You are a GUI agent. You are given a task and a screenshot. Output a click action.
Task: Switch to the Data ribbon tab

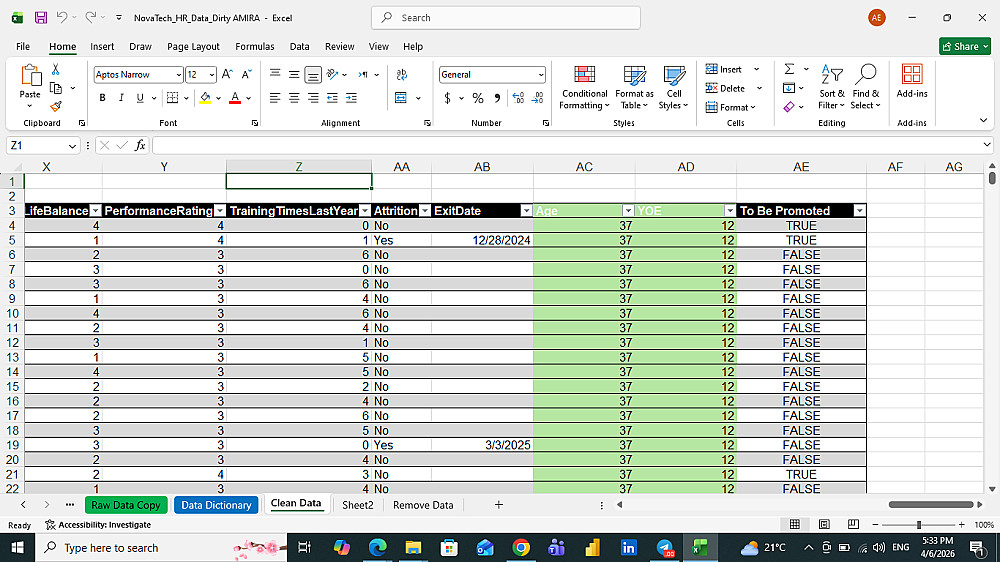[299, 47]
